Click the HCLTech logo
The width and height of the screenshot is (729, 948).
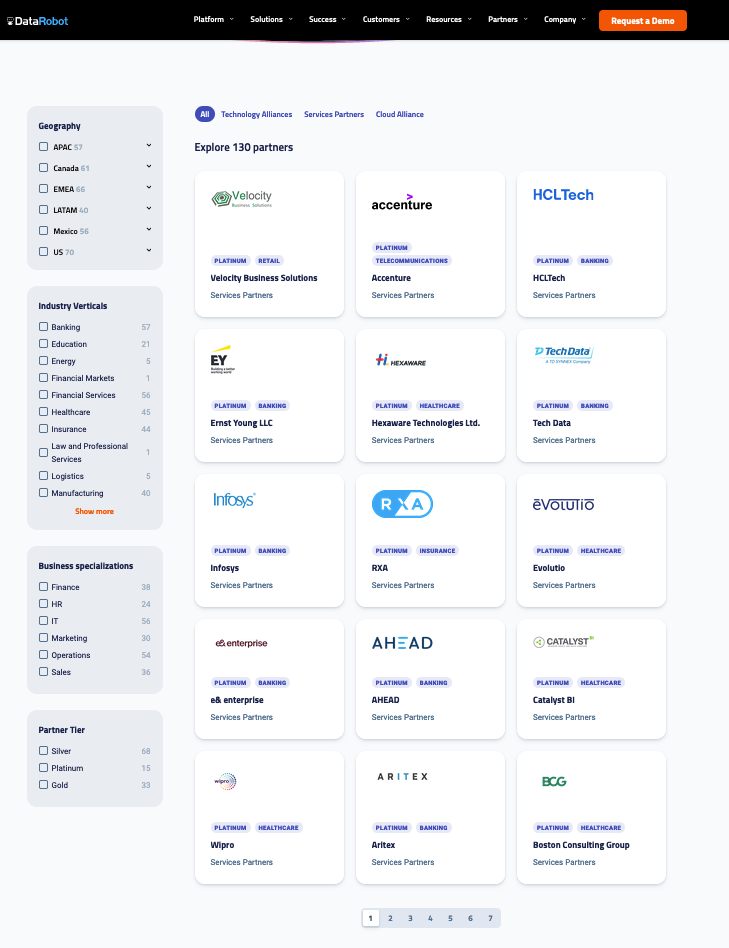pos(563,195)
